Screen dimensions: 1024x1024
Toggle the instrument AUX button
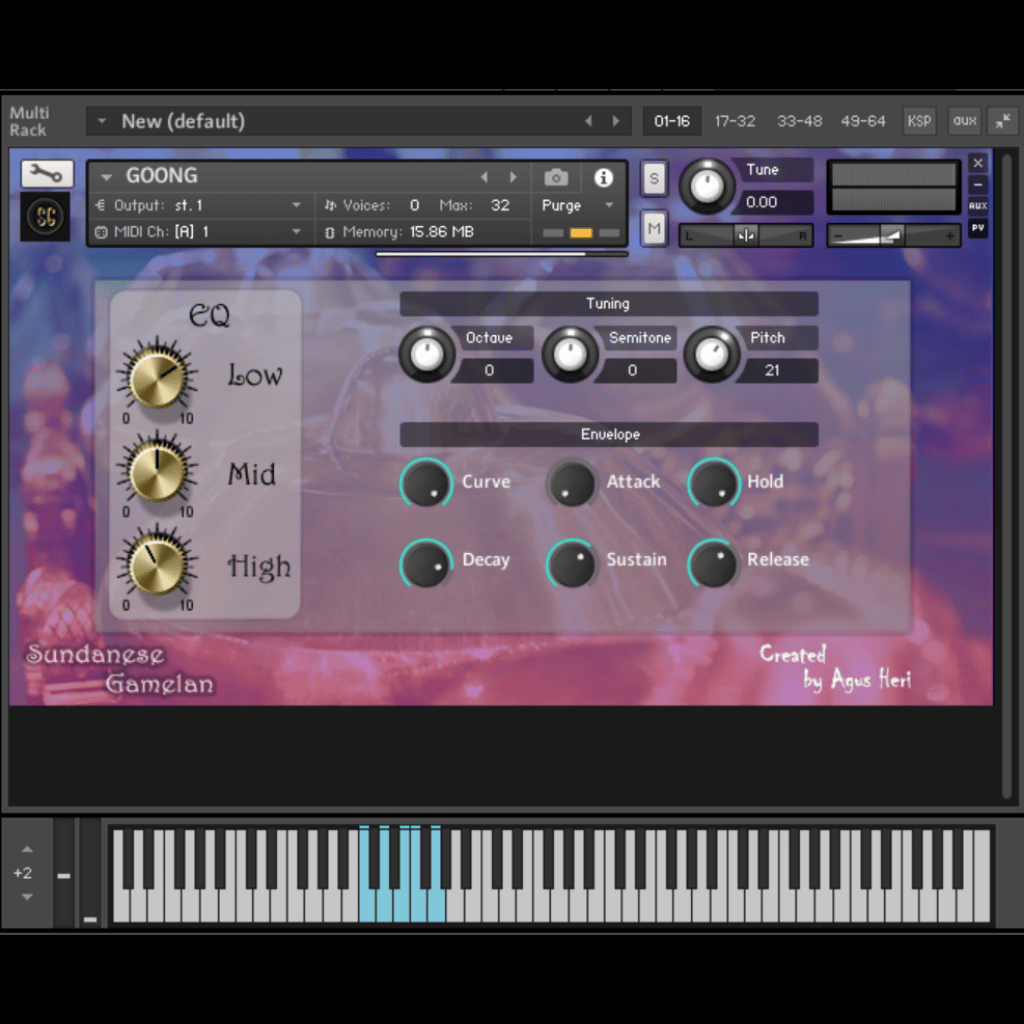tap(978, 206)
